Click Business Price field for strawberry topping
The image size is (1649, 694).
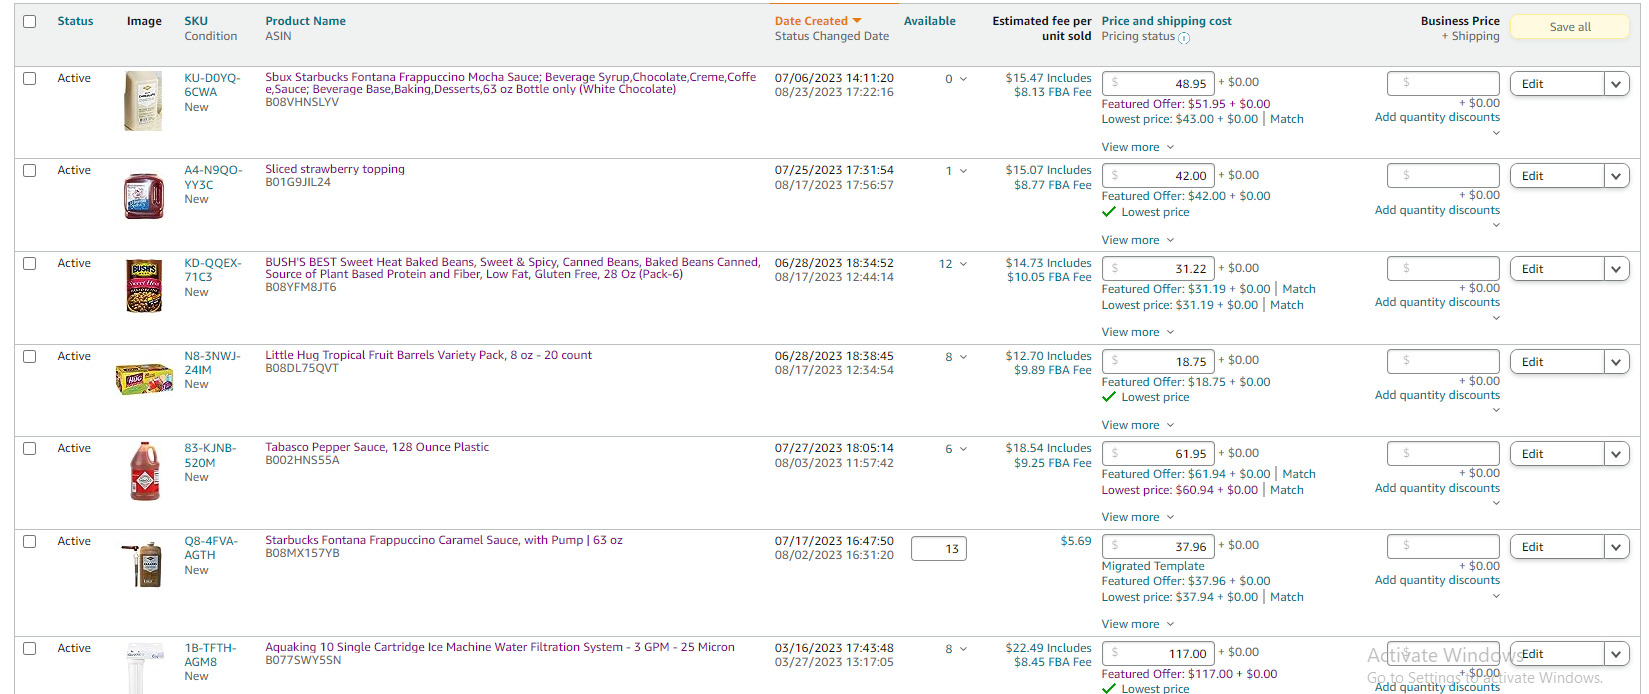(1443, 176)
